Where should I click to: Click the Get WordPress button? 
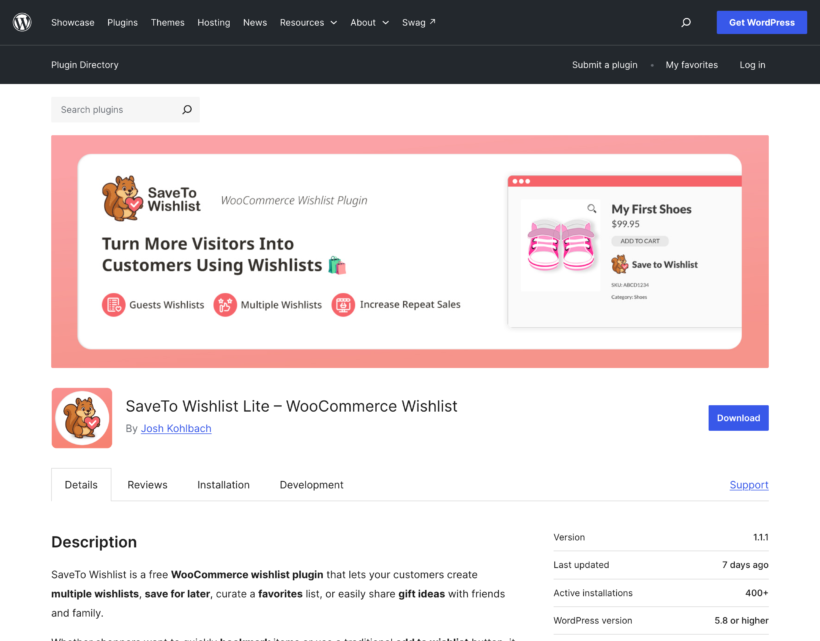coord(761,22)
